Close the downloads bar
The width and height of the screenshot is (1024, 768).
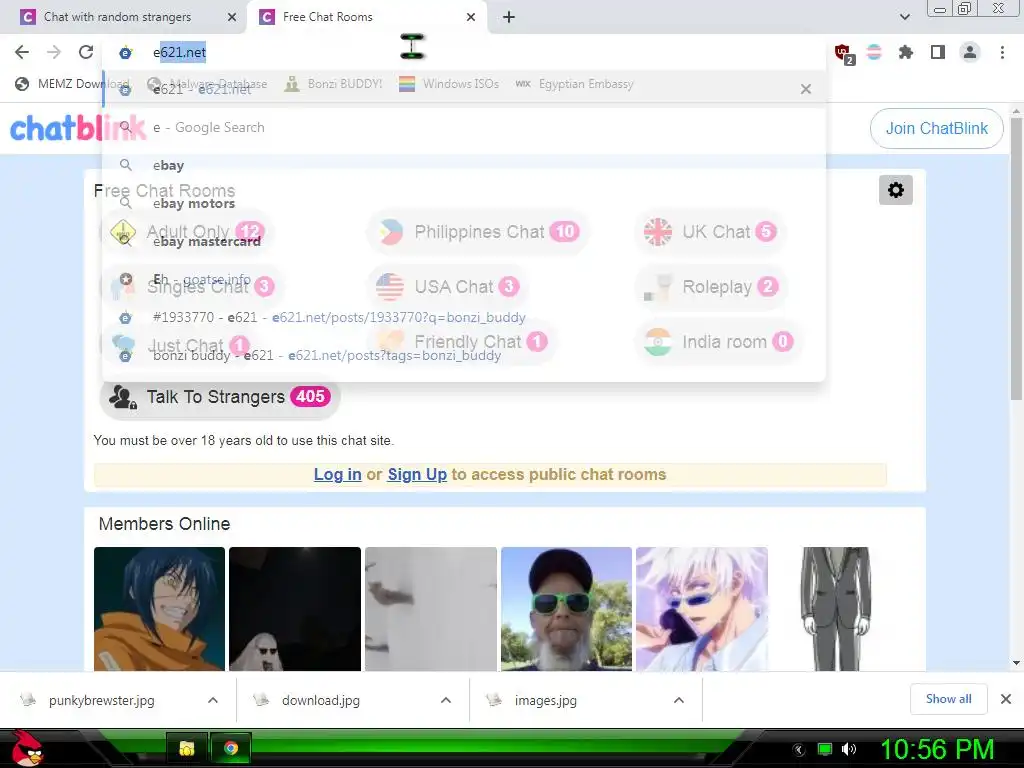pos(1006,699)
